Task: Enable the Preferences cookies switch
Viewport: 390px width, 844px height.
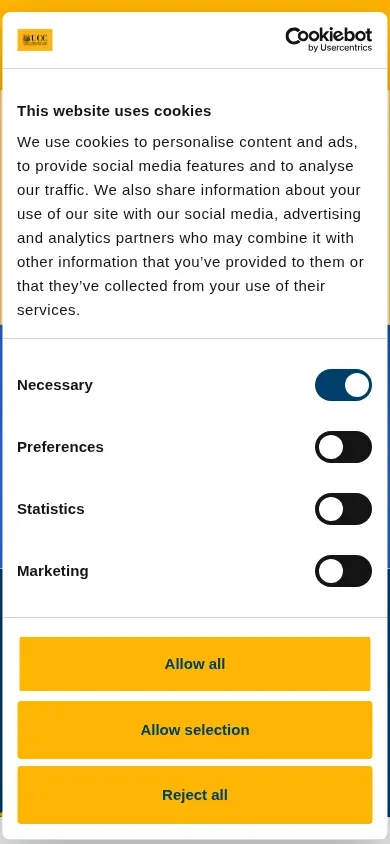Action: click(343, 447)
